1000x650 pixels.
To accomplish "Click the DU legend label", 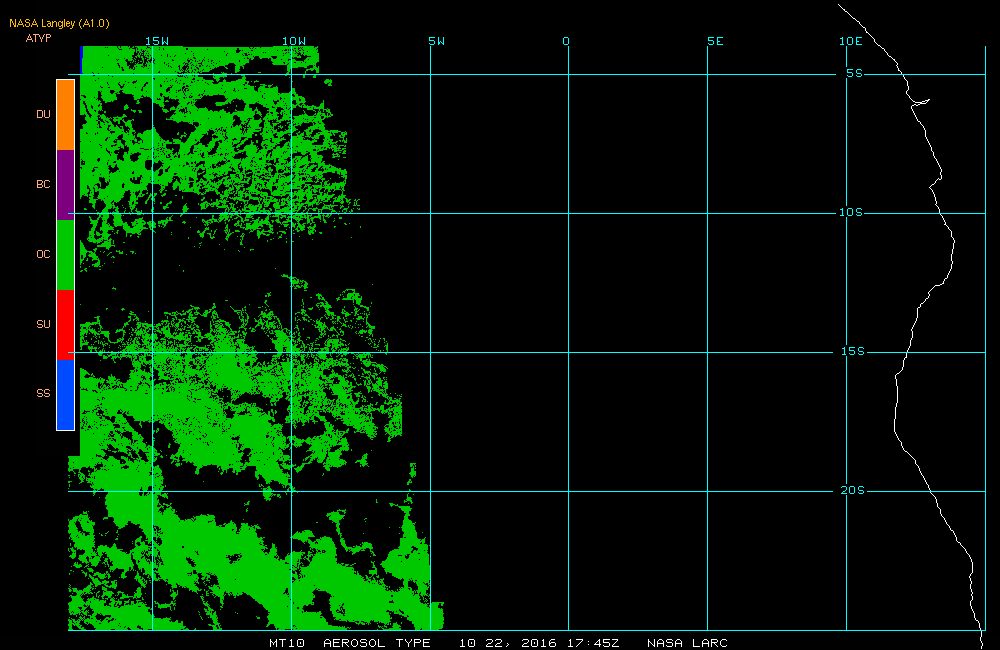I will pyautogui.click(x=43, y=114).
